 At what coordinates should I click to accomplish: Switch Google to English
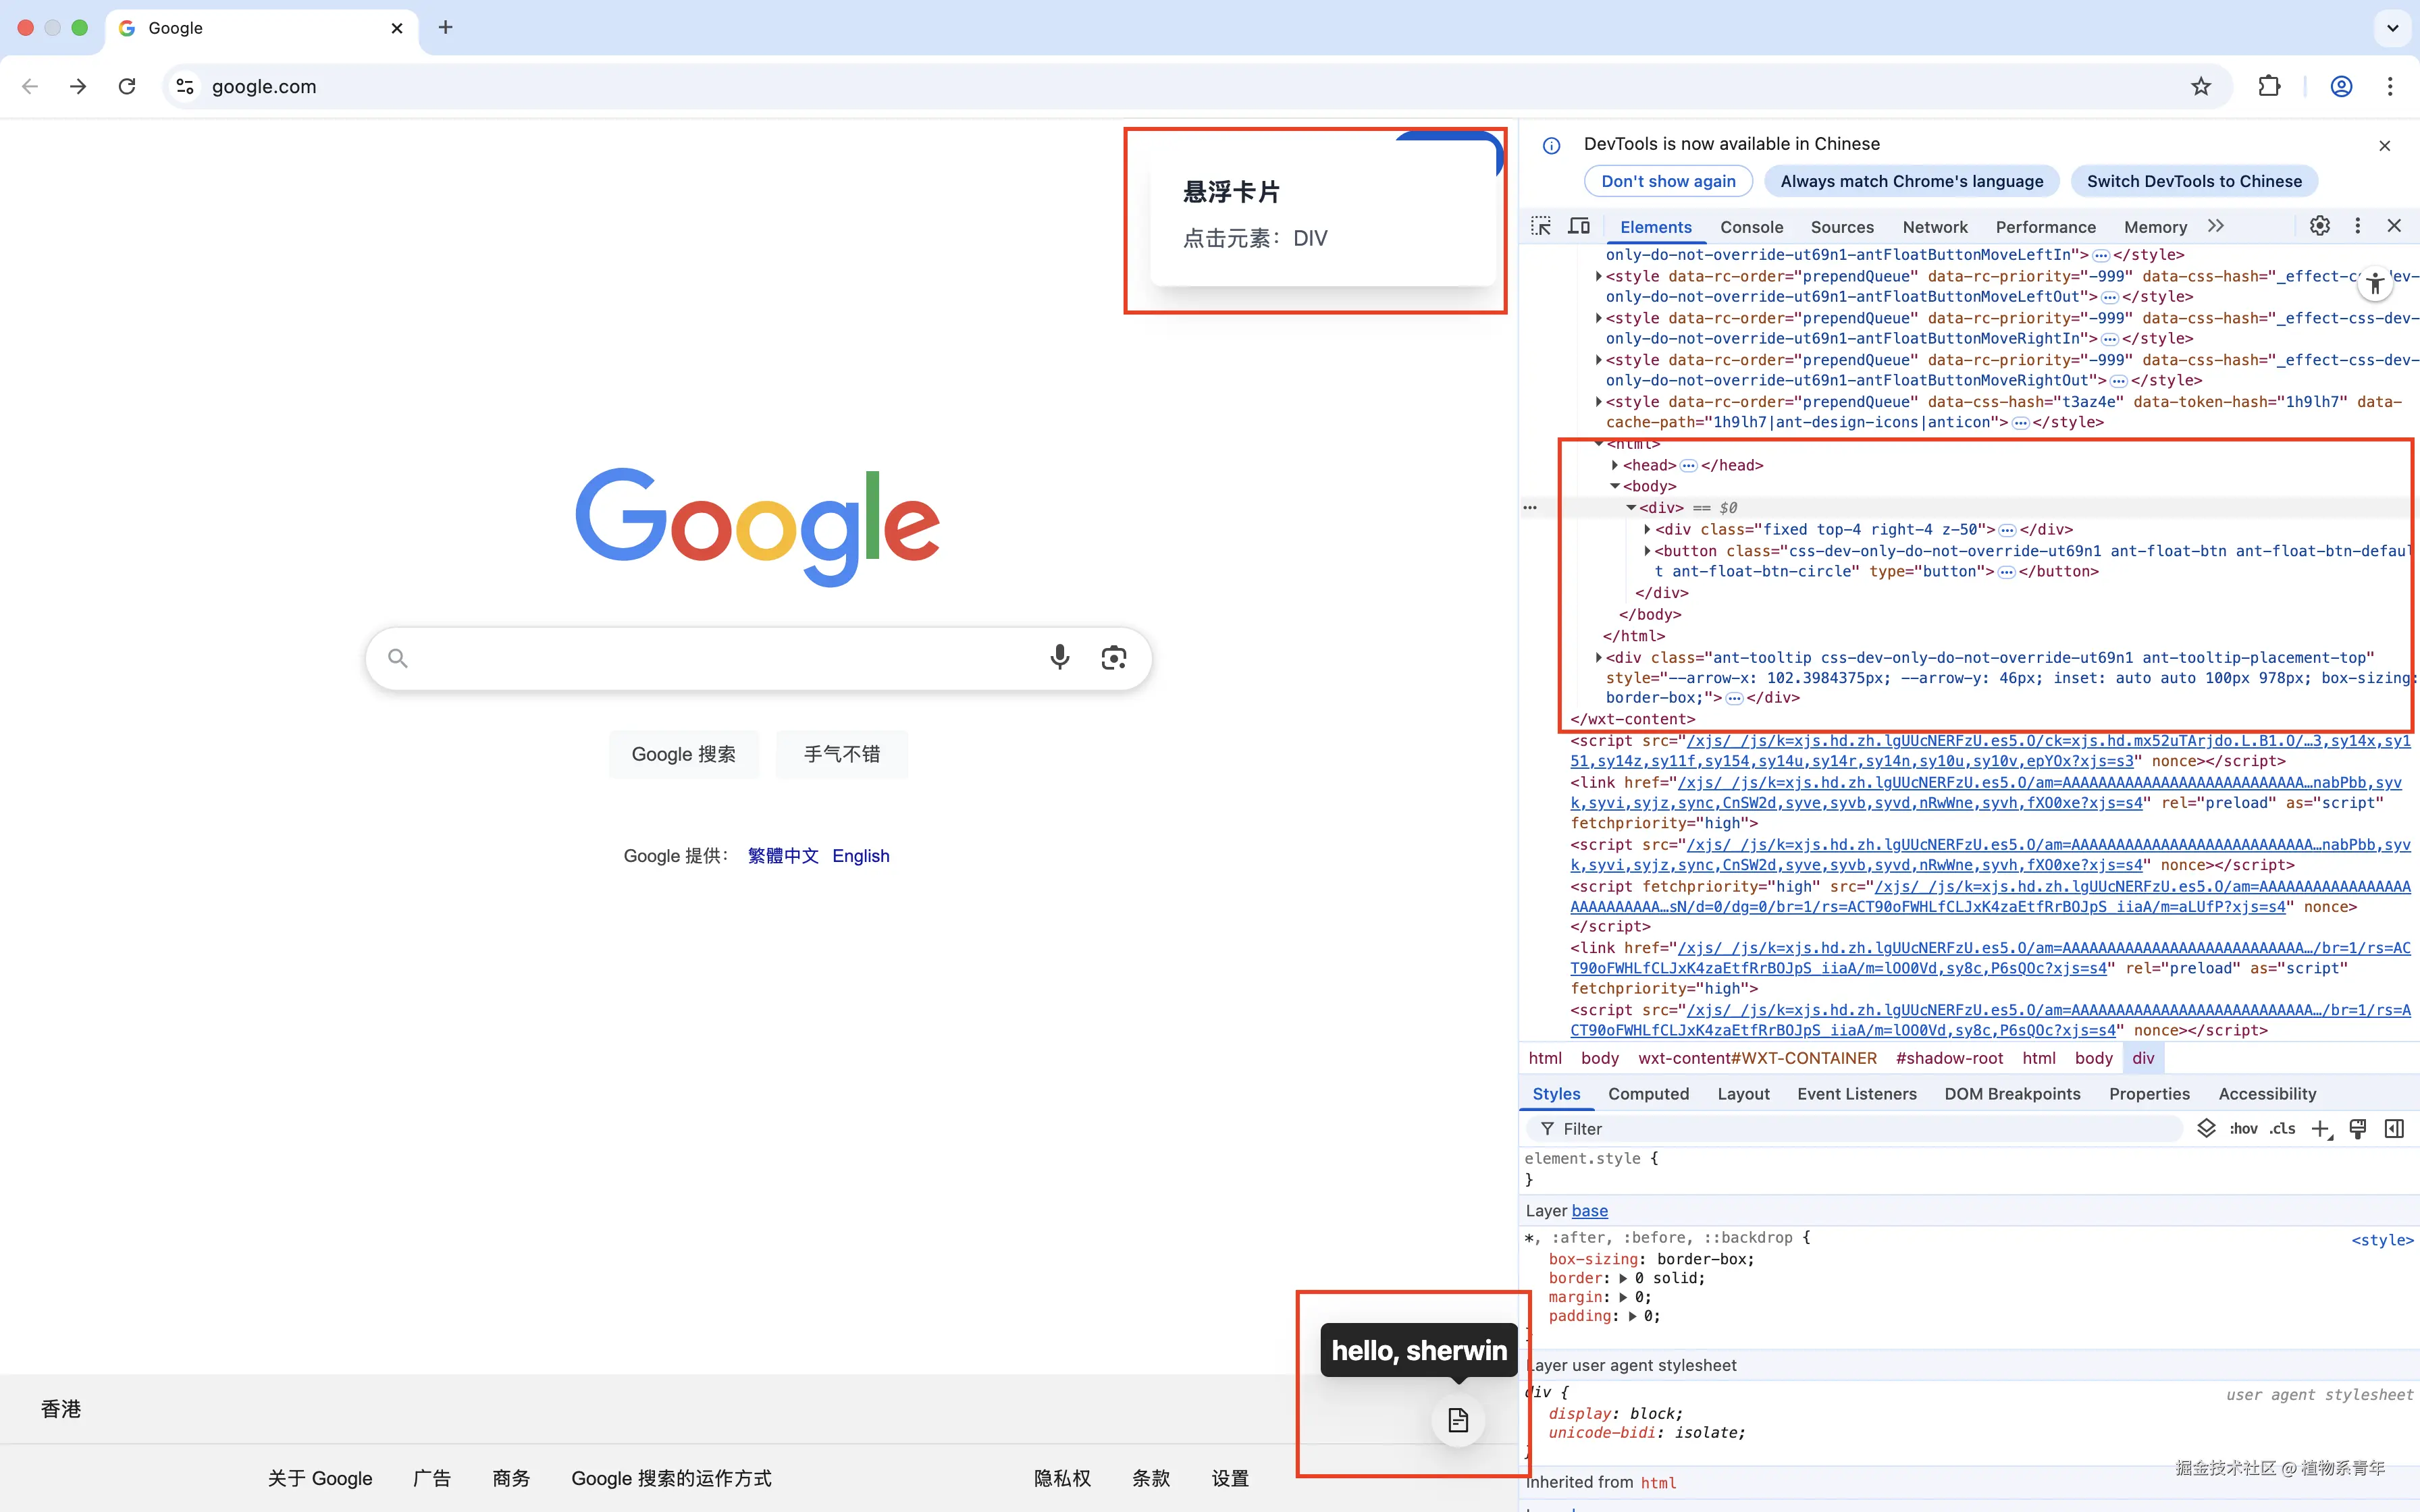[x=861, y=856]
